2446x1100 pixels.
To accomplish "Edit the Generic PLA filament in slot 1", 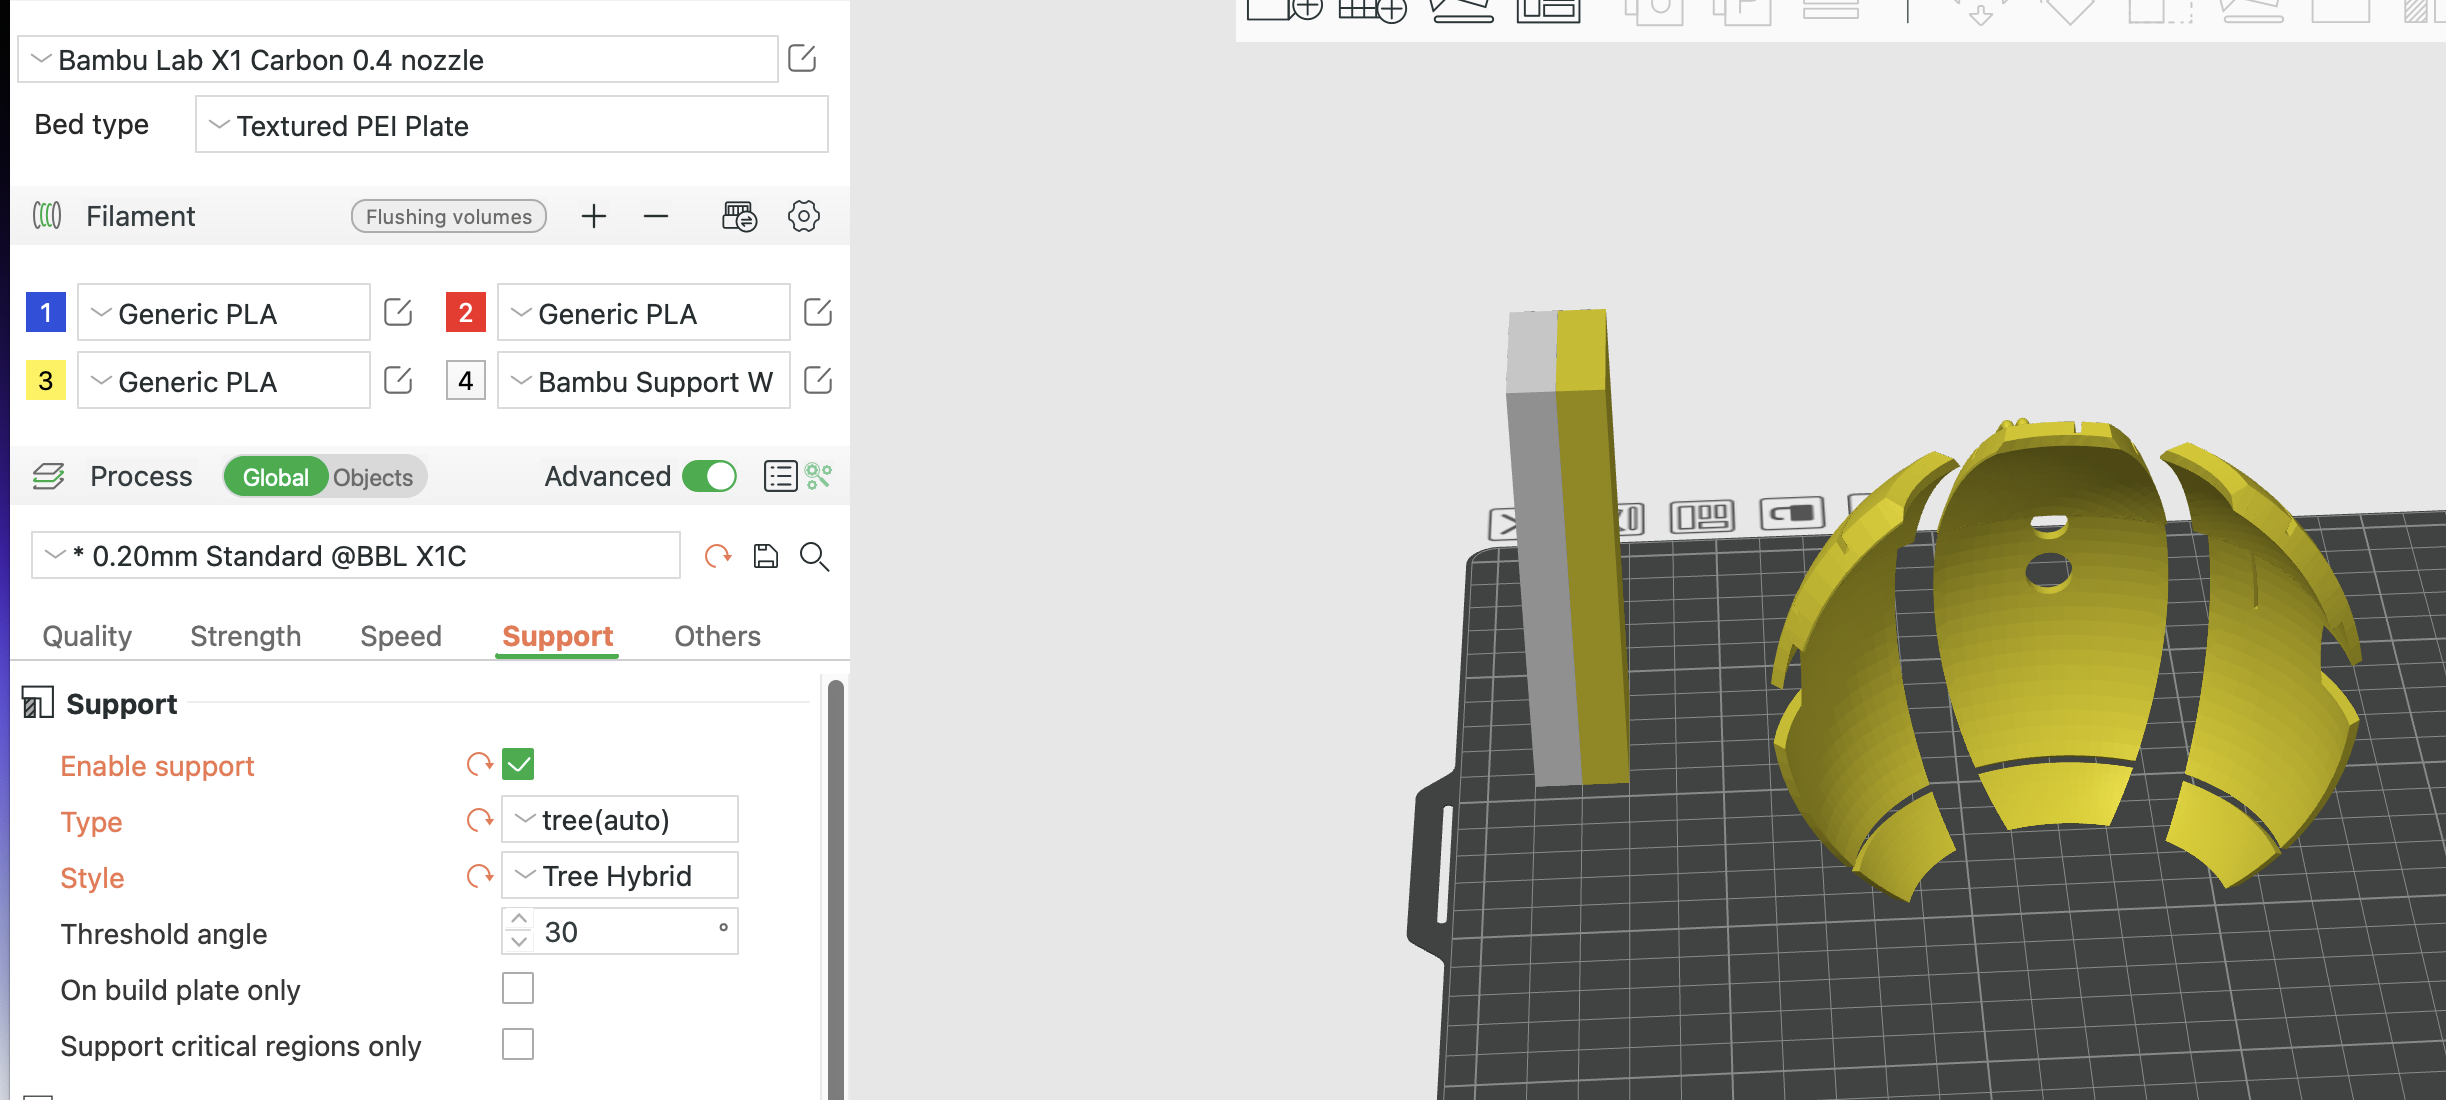I will pyautogui.click(x=397, y=311).
